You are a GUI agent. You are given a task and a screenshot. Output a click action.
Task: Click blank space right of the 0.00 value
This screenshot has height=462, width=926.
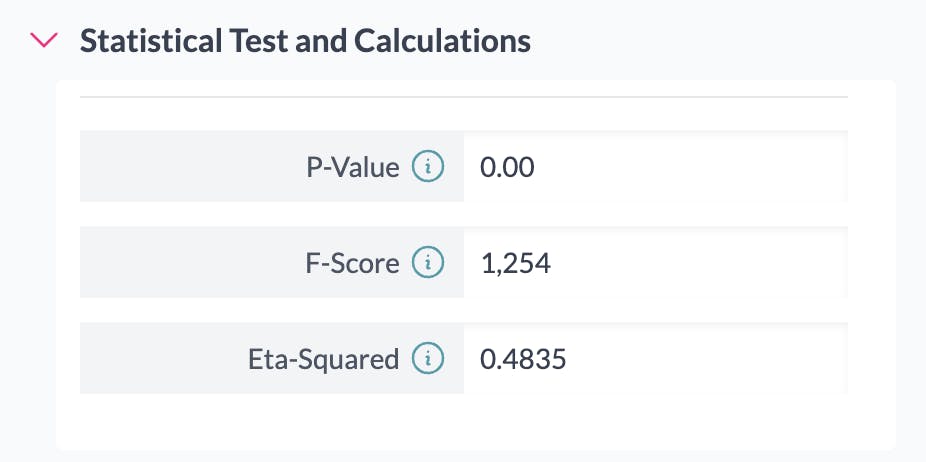point(700,167)
